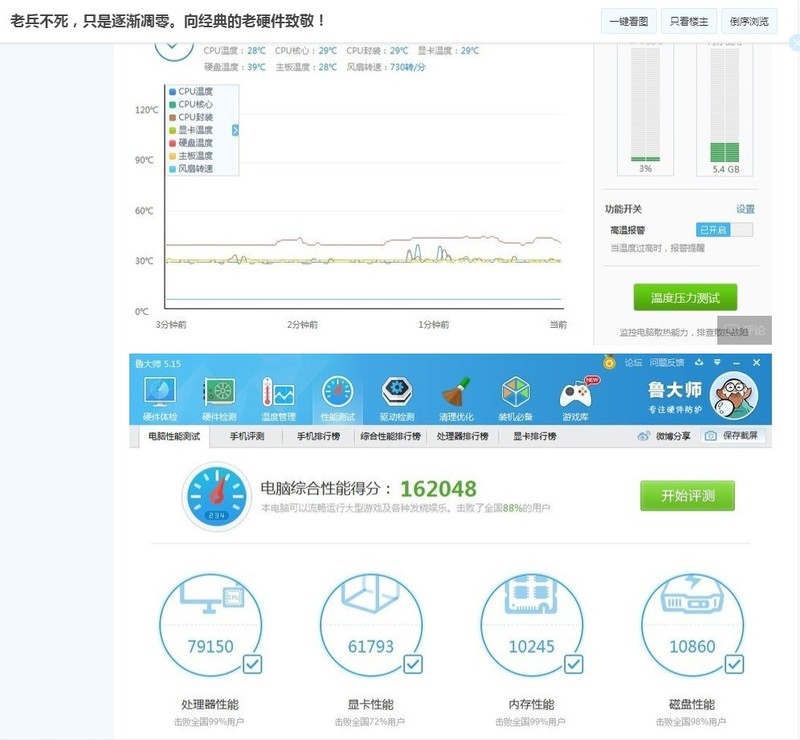Click the 磁盘性能 drive icon
Viewport: 800px width, 740px height.
pyautogui.click(x=692, y=594)
